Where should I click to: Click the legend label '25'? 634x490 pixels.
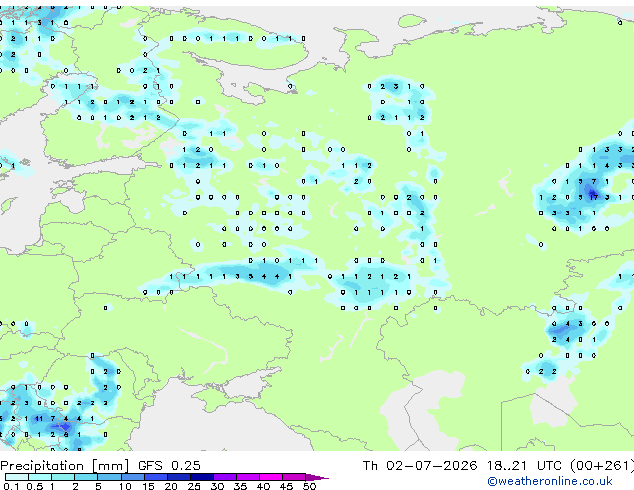[194, 486]
